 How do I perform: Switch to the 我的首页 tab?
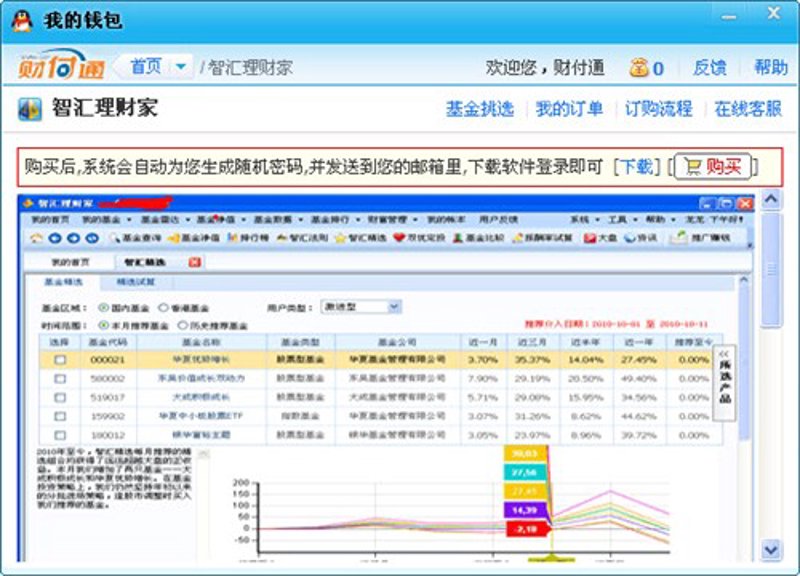click(x=70, y=262)
